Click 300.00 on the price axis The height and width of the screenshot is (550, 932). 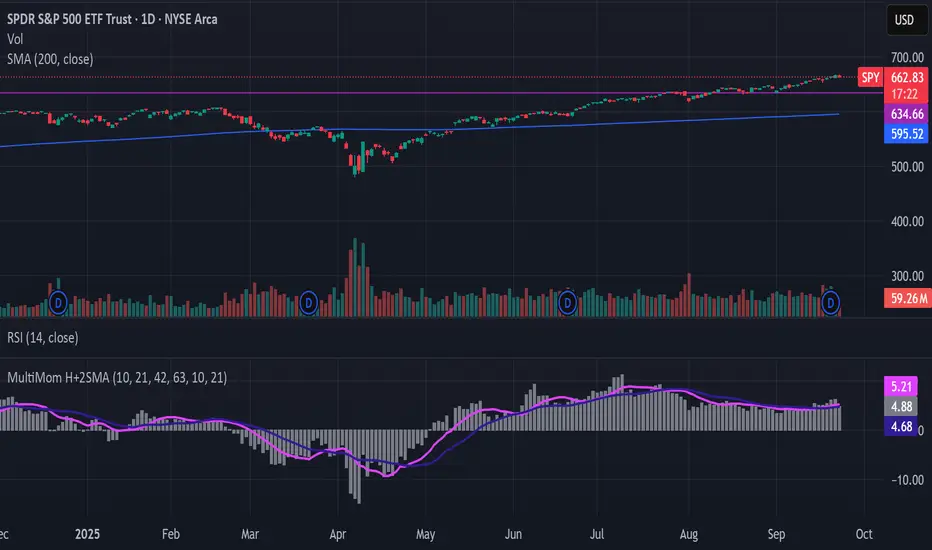click(907, 276)
